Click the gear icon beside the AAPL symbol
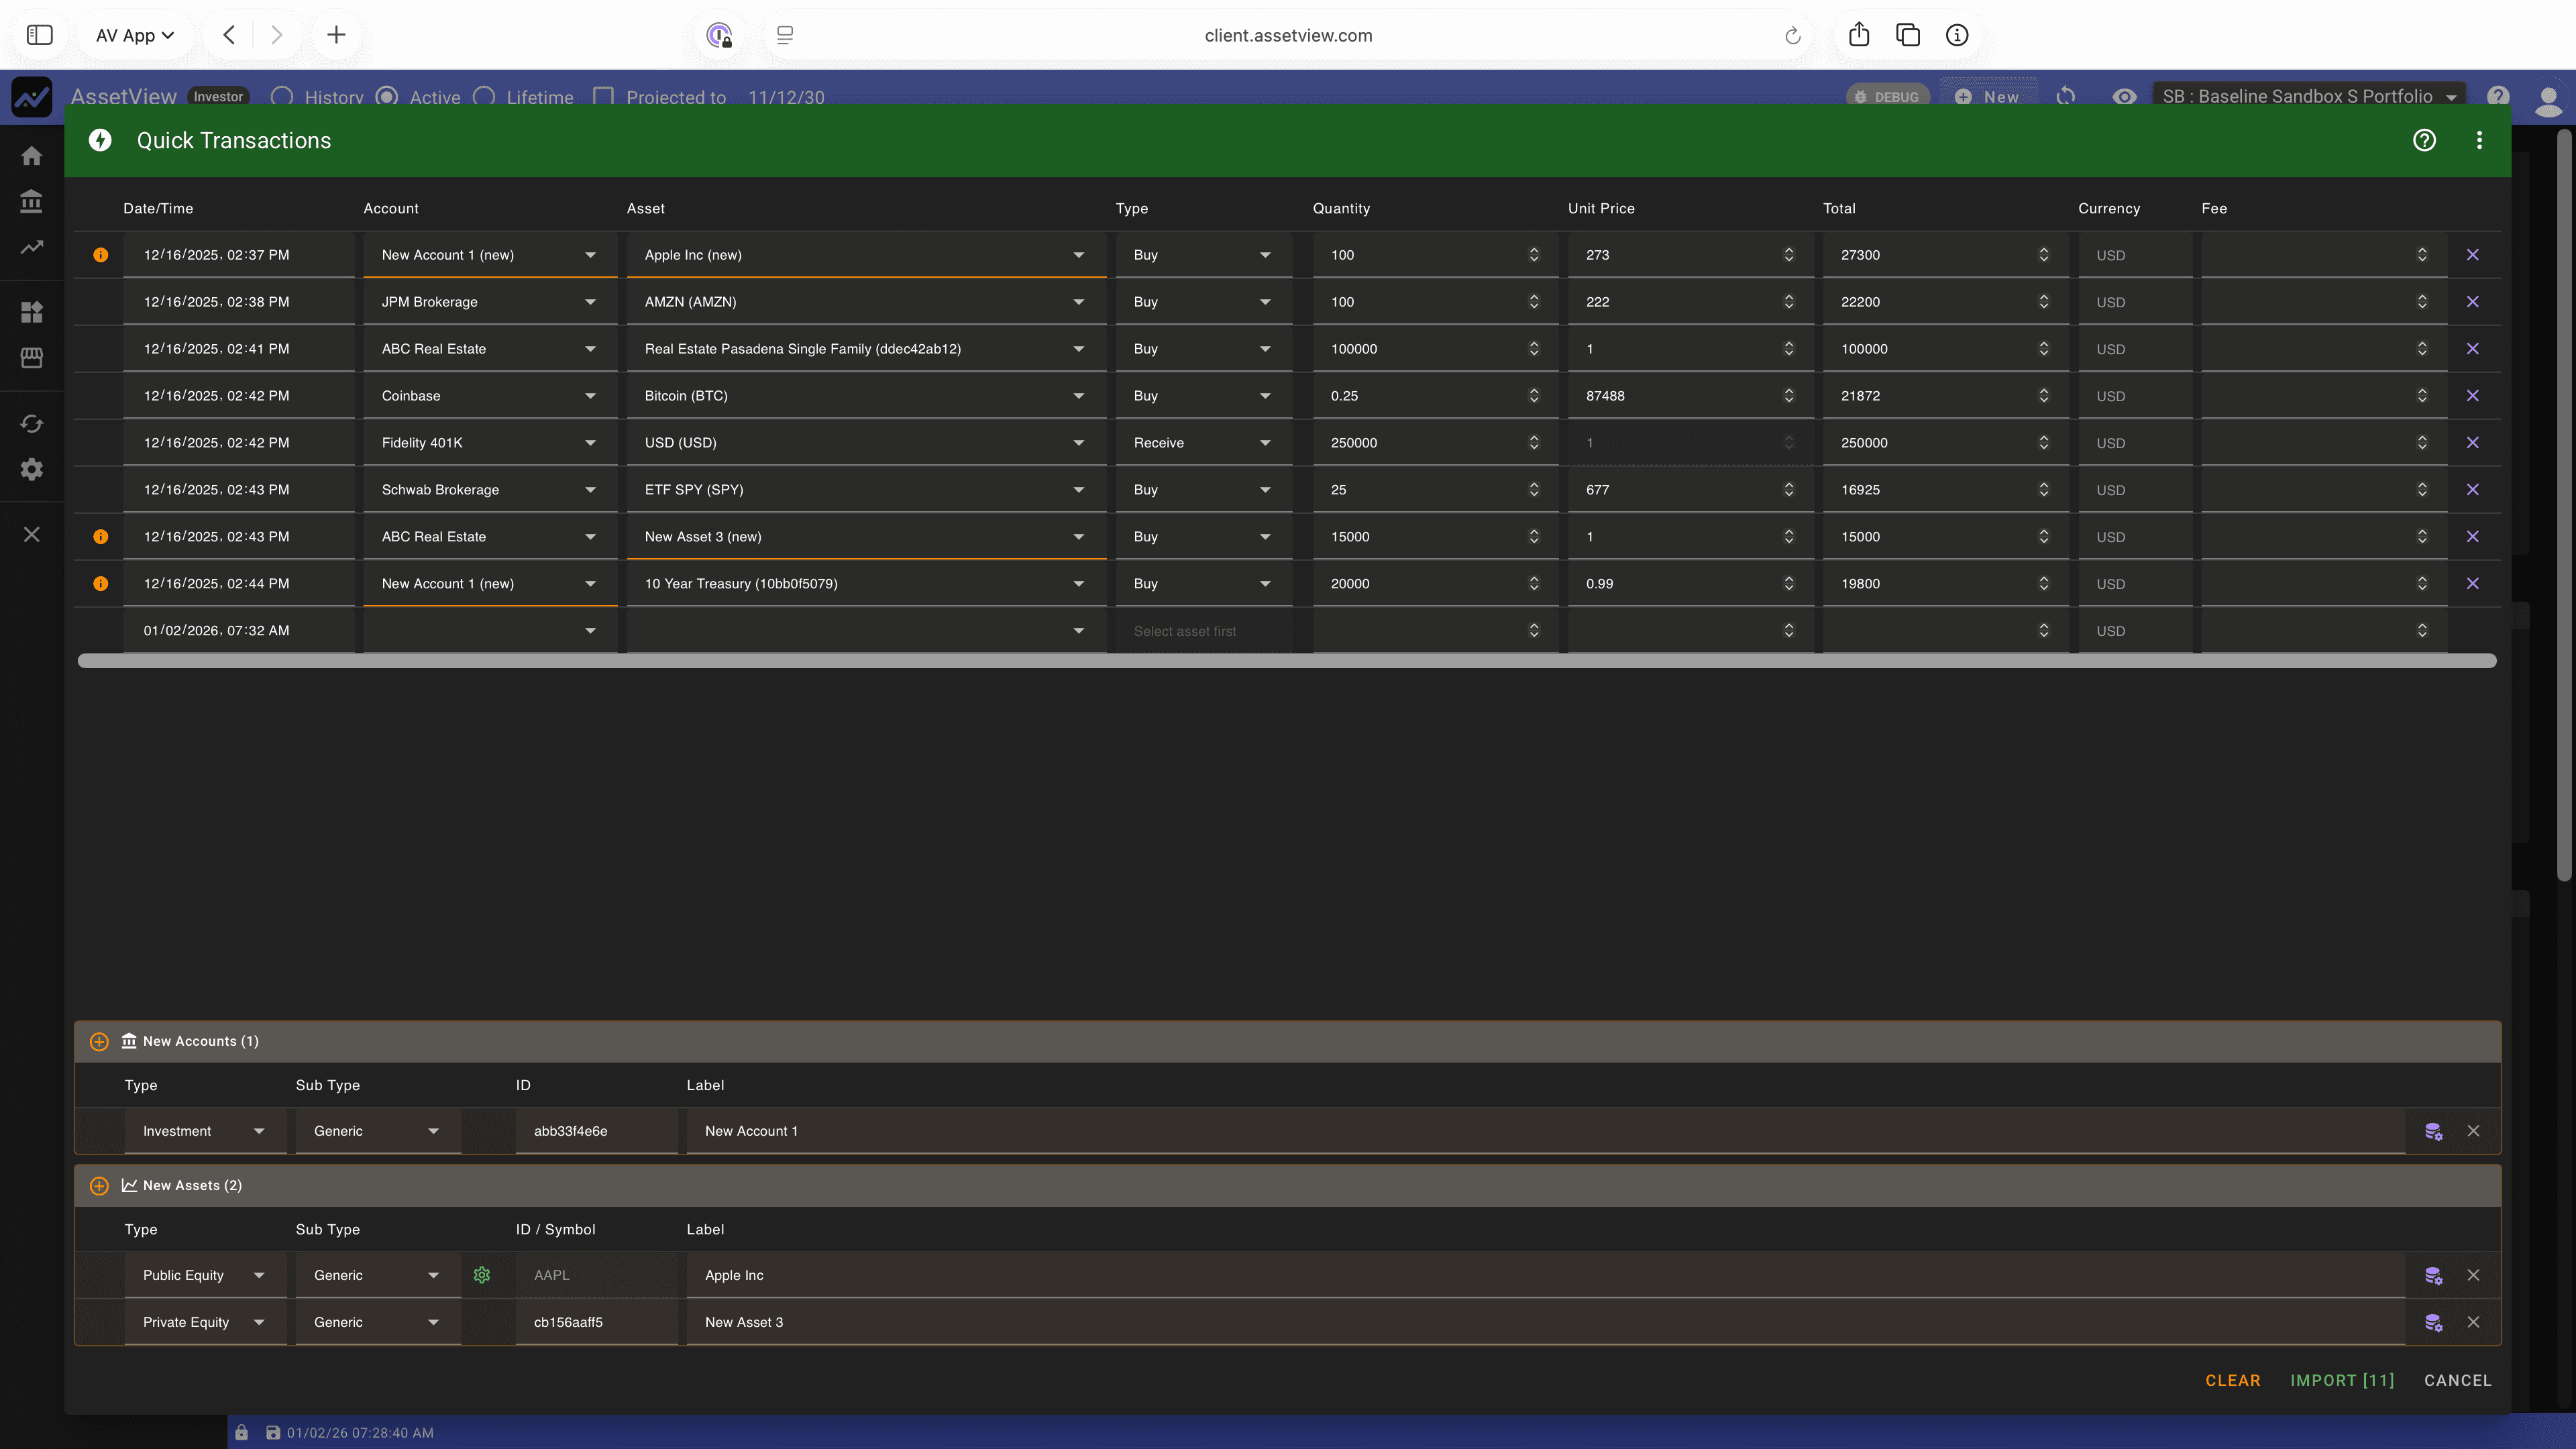Viewport: 2576px width, 1449px height. (x=482, y=1275)
